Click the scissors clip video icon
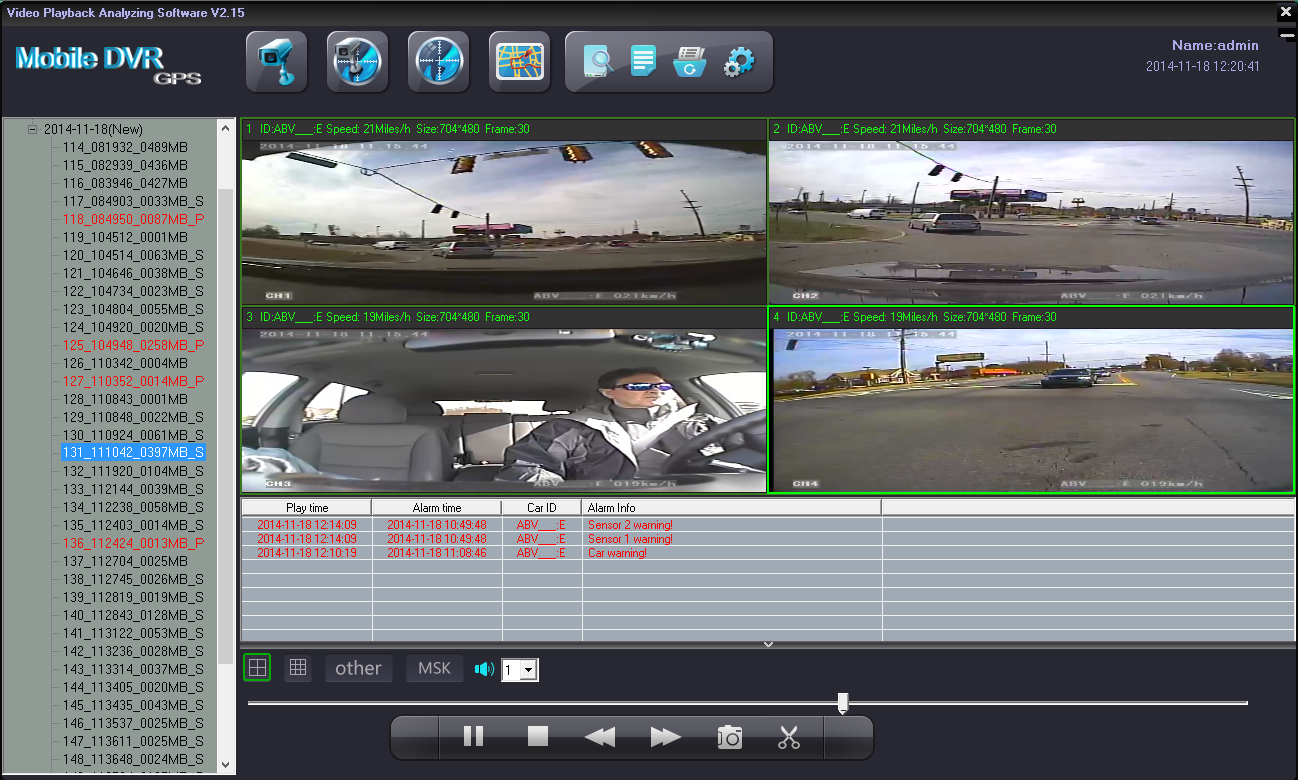The width and height of the screenshot is (1298, 780). click(789, 738)
